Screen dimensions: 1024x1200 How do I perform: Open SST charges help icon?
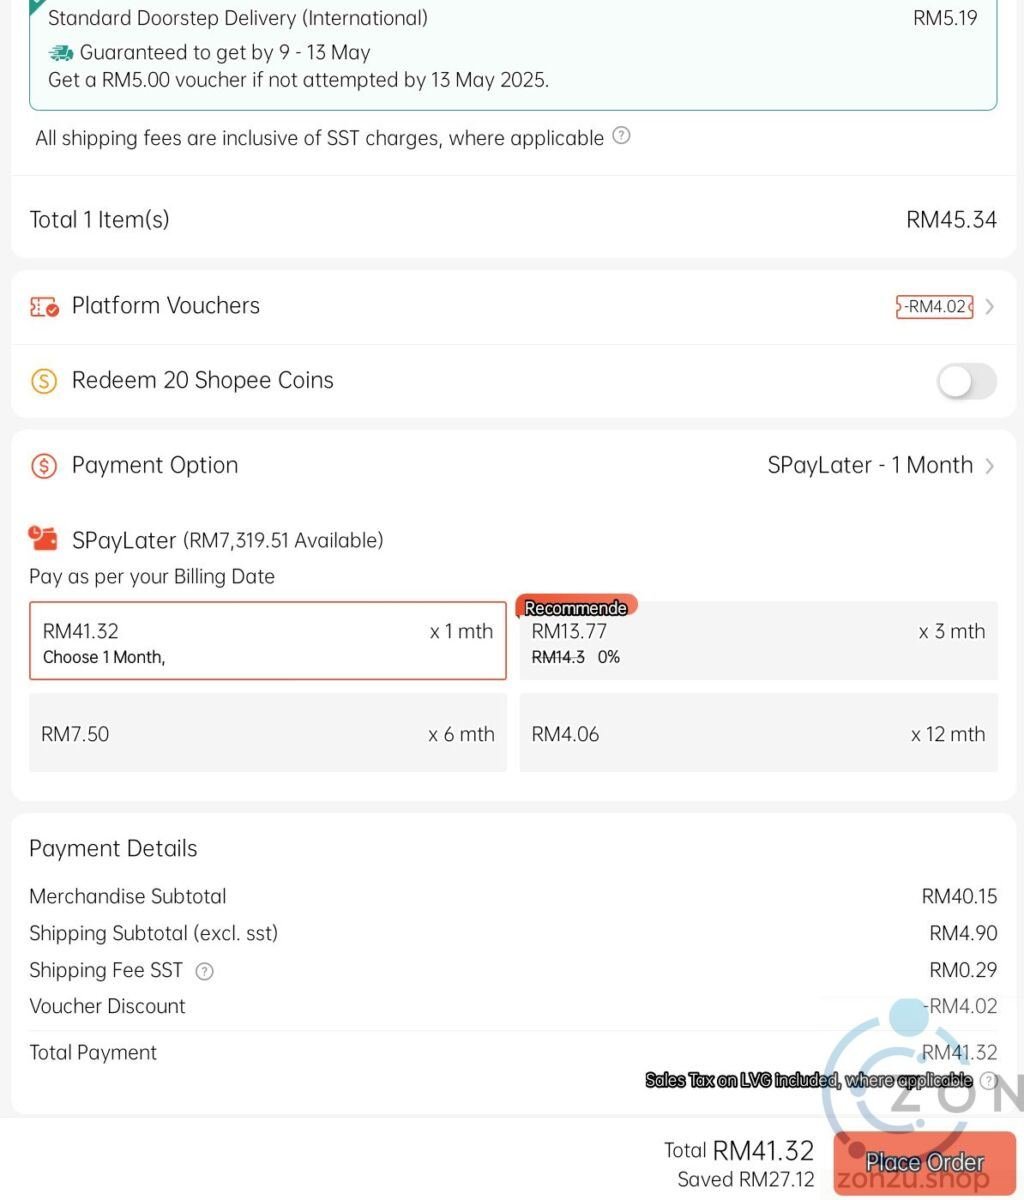coord(621,136)
